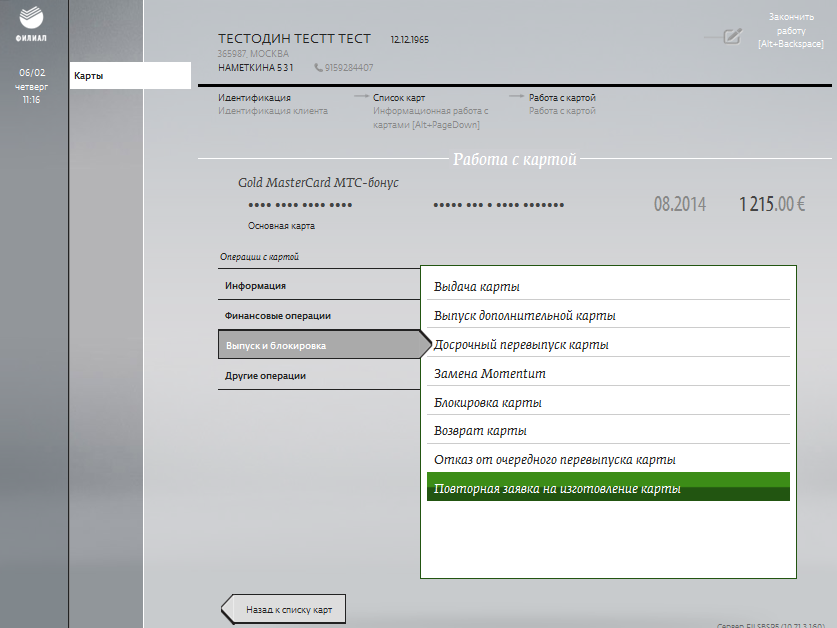Image resolution: width=837 pixels, height=628 pixels.
Task: Click Назад к списку карт button
Action: point(283,609)
